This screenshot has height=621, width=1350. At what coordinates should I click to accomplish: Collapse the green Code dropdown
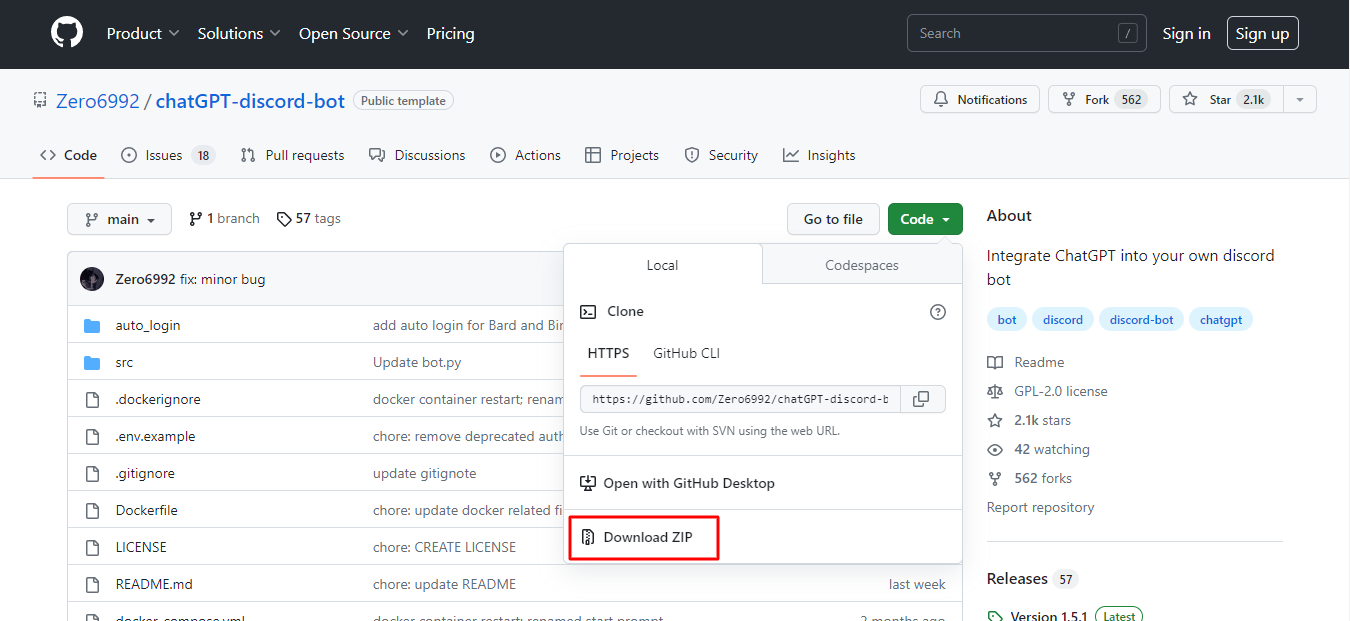pos(925,219)
